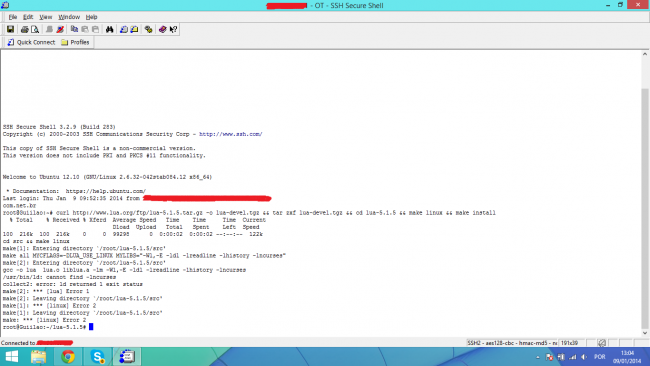Click the SSH2 aes128-cbc status text
650x366 pixels.
512,343
